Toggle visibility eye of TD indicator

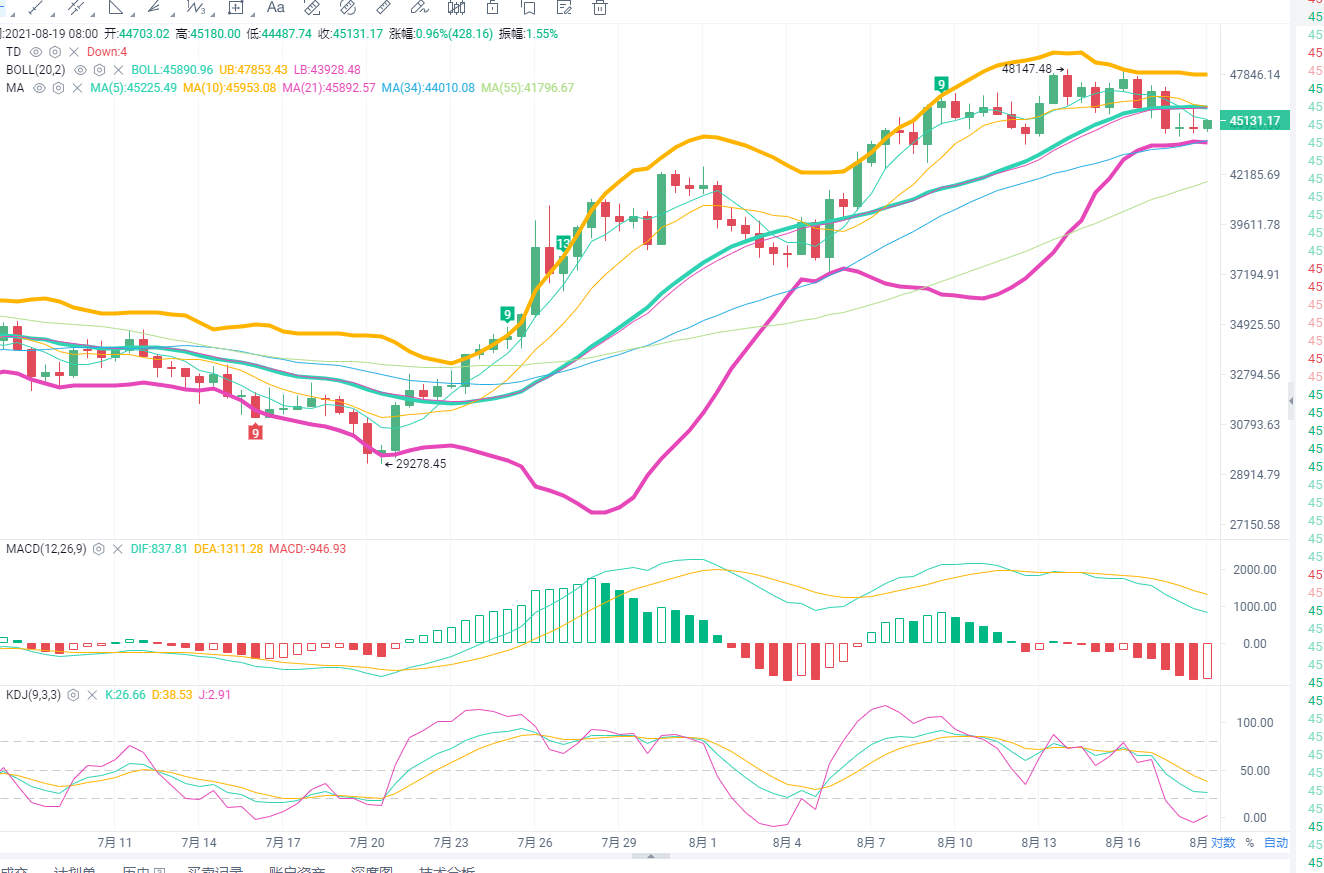point(36,52)
